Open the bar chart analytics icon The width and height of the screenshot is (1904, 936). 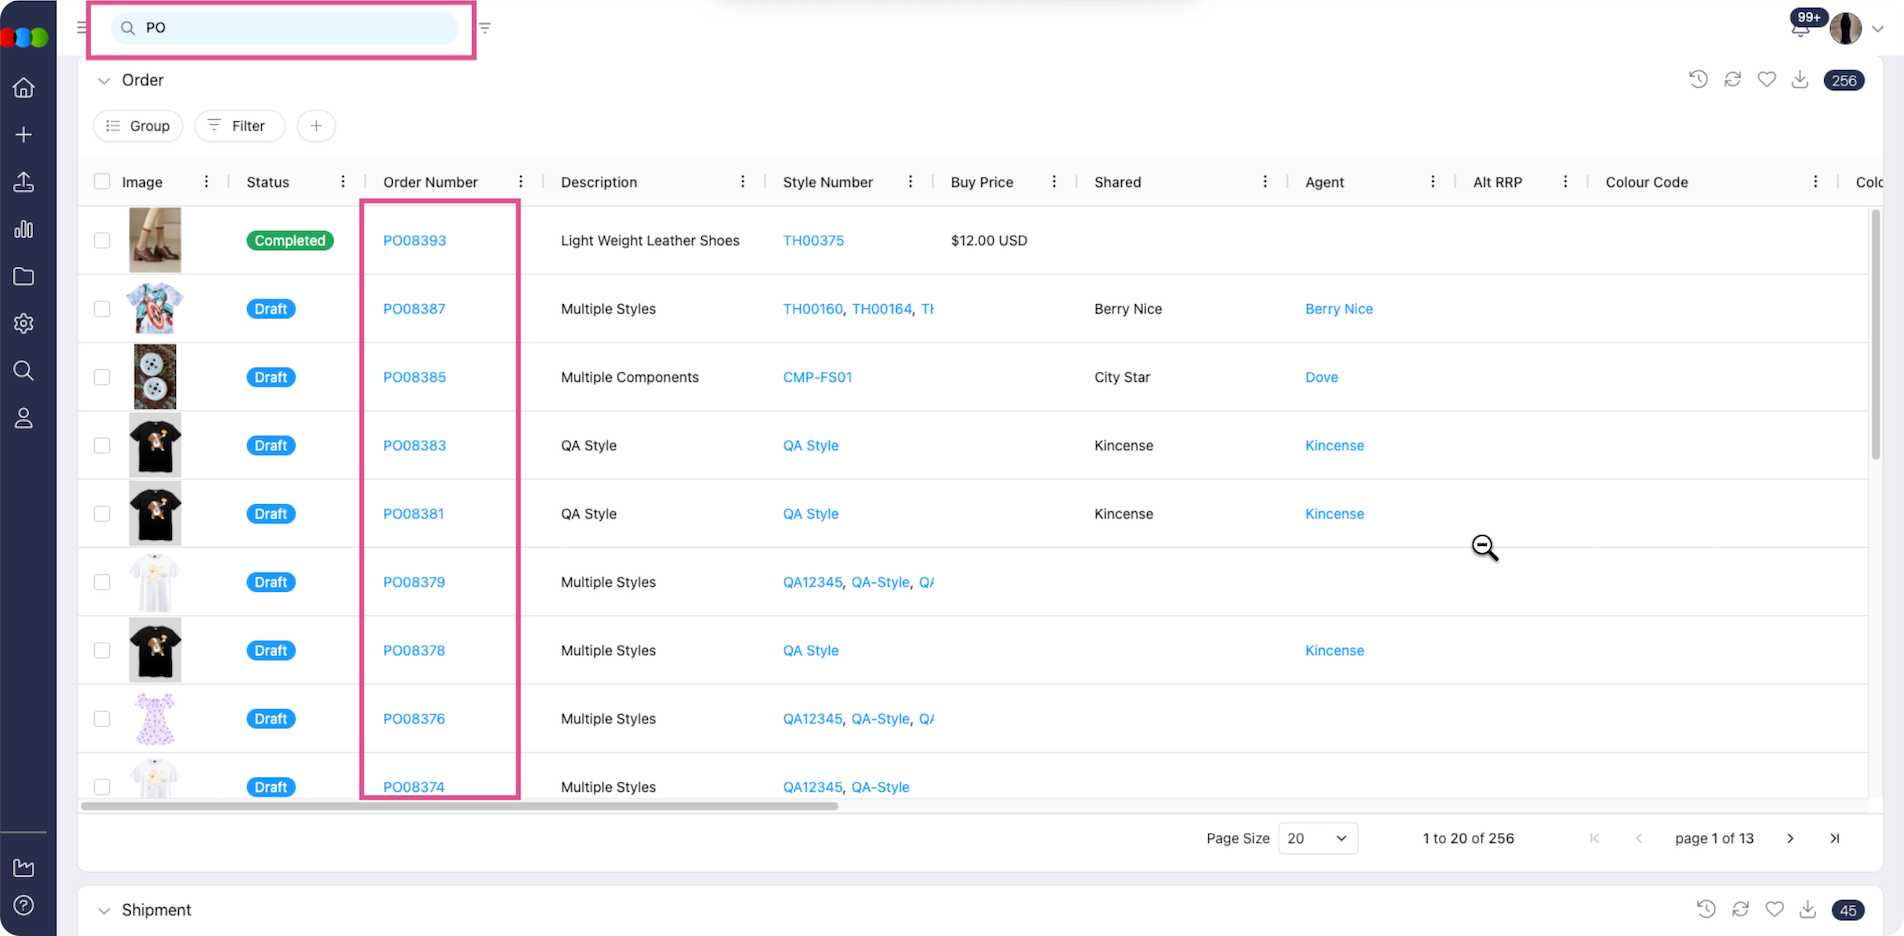pyautogui.click(x=23, y=229)
